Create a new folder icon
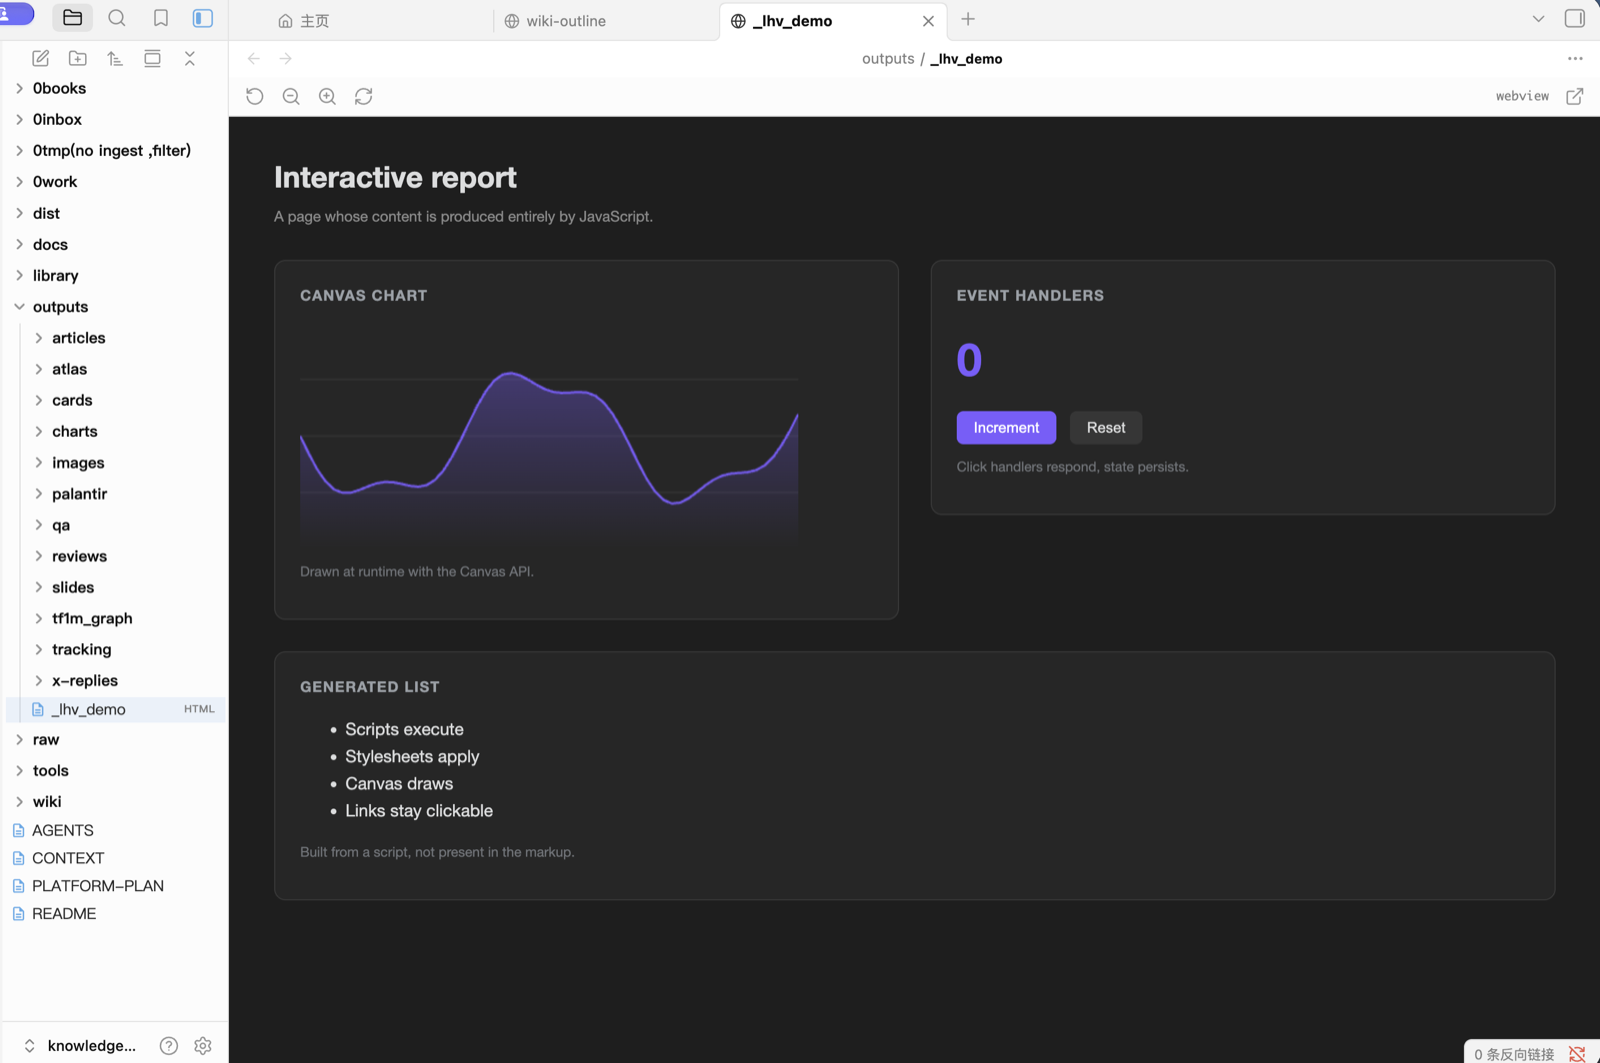This screenshot has width=1600, height=1063. [x=78, y=59]
